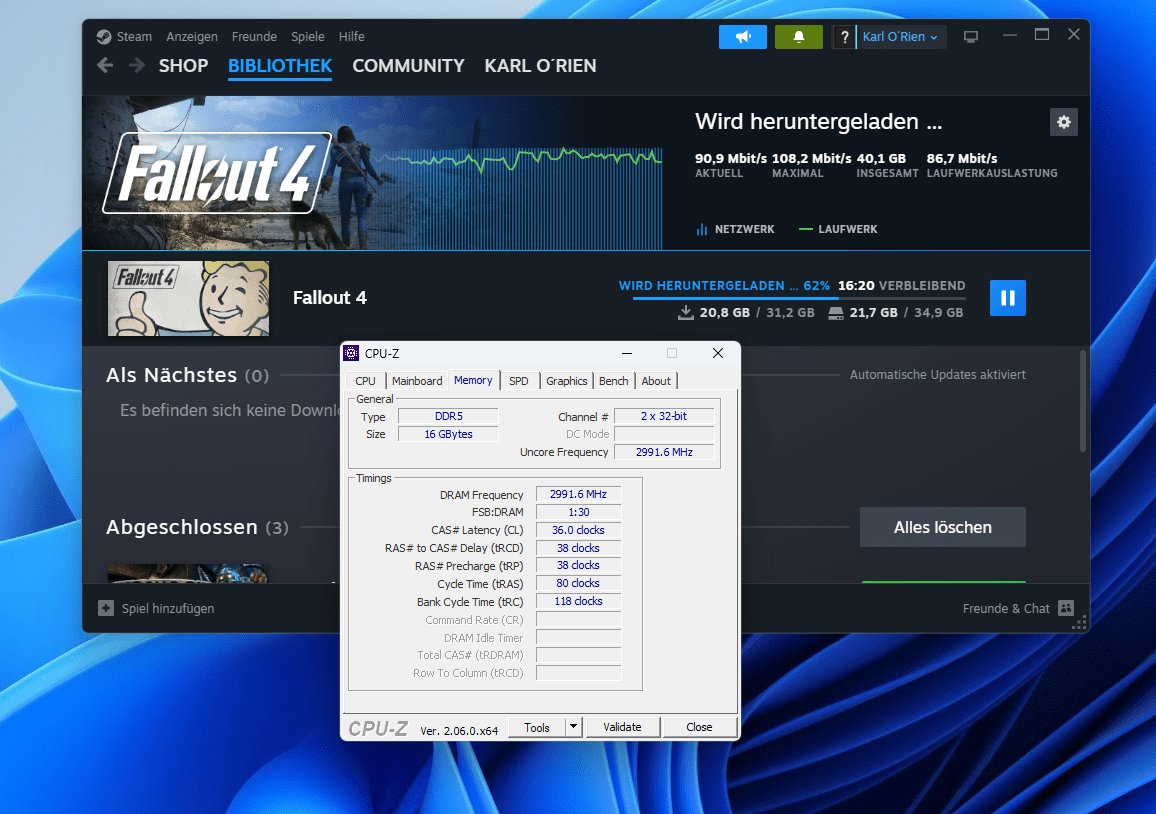Click the plus icon beside Spiel hinzufügen
1156x814 pixels.
(x=106, y=608)
